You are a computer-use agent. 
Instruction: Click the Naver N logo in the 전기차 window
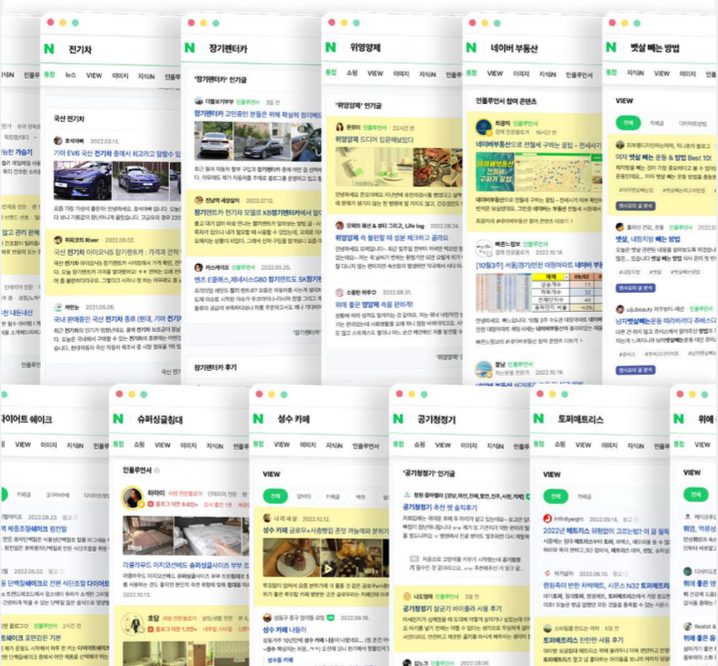click(49, 49)
